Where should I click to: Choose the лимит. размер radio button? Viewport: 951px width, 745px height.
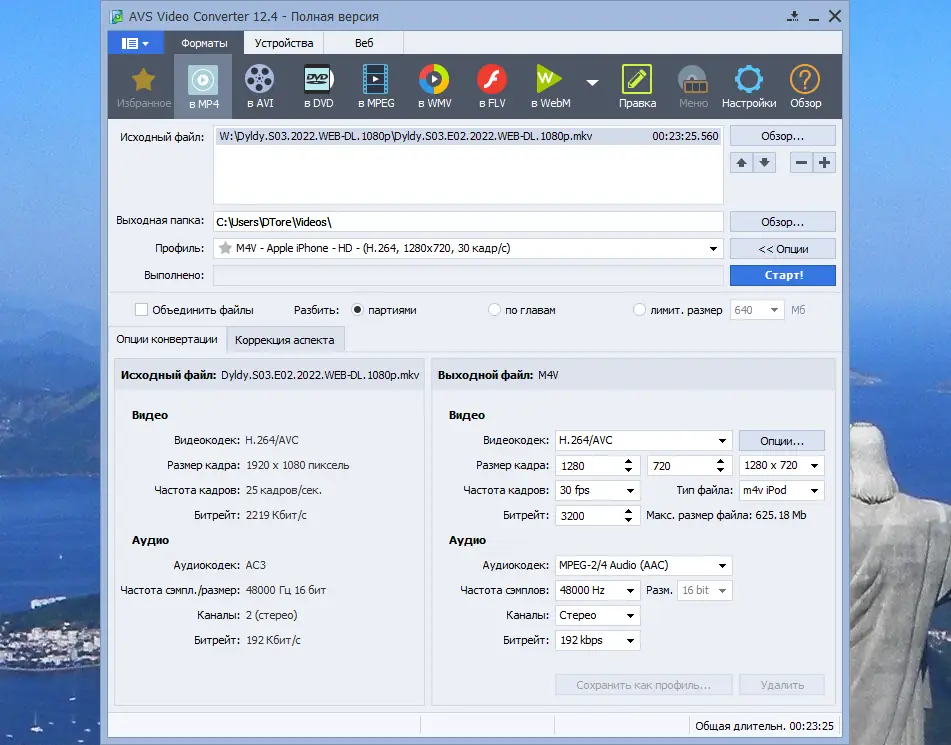click(639, 310)
